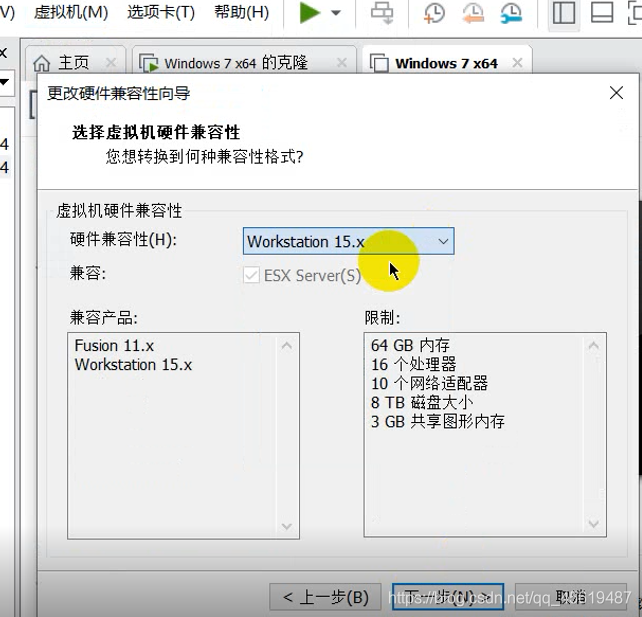
Task: Open the 虚拟机(M) menu
Action: 71,12
